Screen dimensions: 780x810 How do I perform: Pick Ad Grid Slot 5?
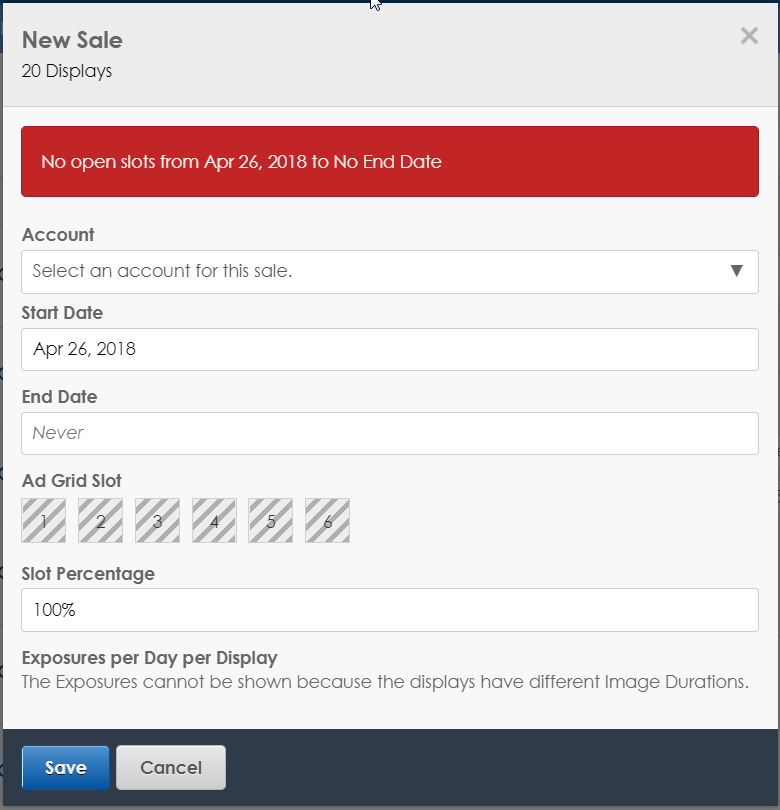click(x=271, y=521)
